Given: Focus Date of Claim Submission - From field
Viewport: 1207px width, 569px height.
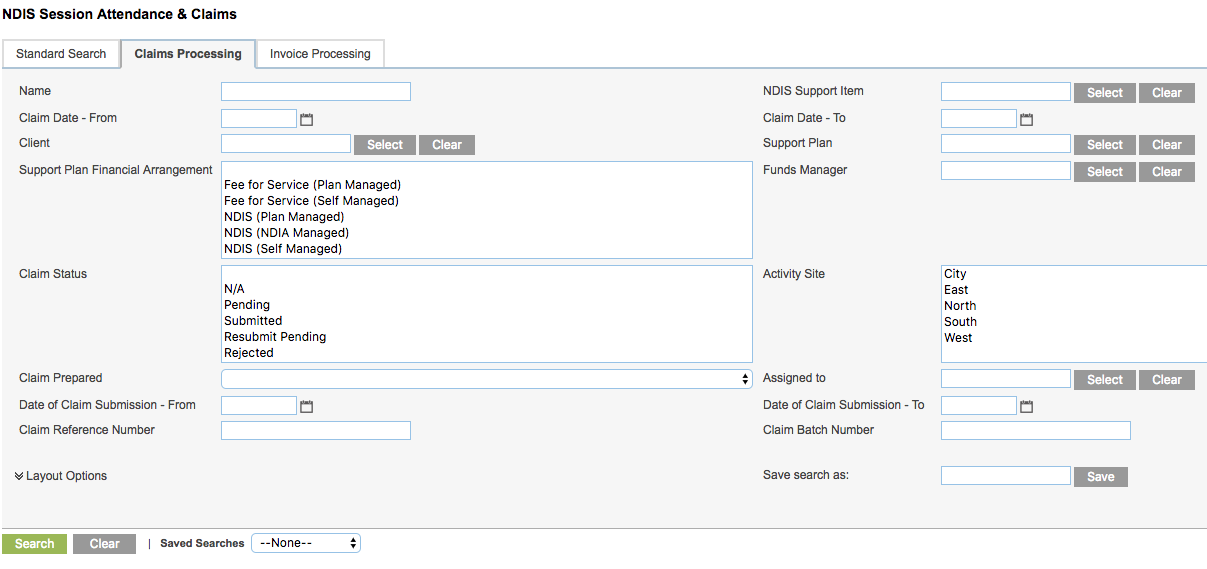Looking at the screenshot, I should (x=259, y=406).
